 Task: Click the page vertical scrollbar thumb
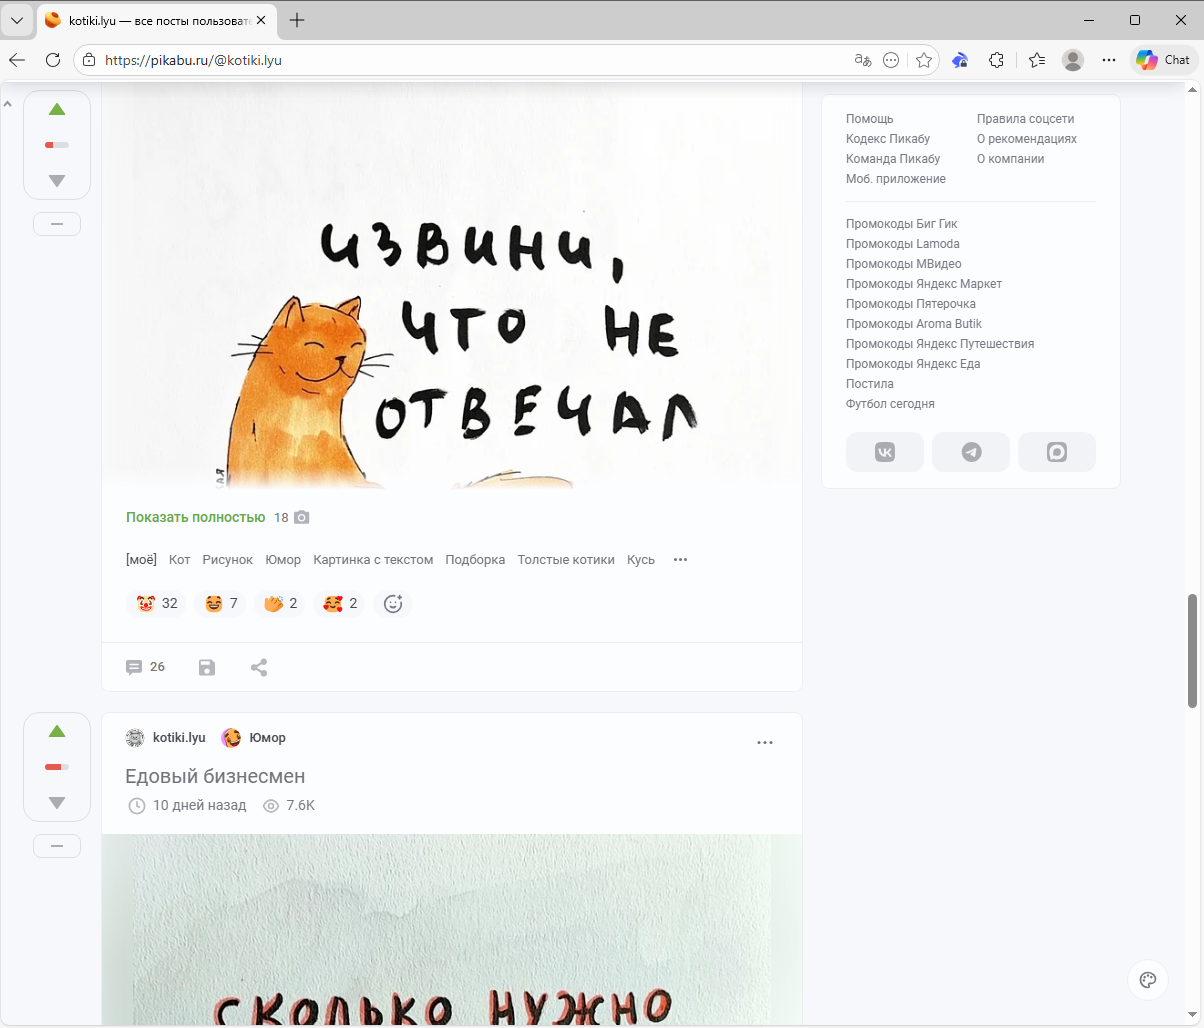1192,651
